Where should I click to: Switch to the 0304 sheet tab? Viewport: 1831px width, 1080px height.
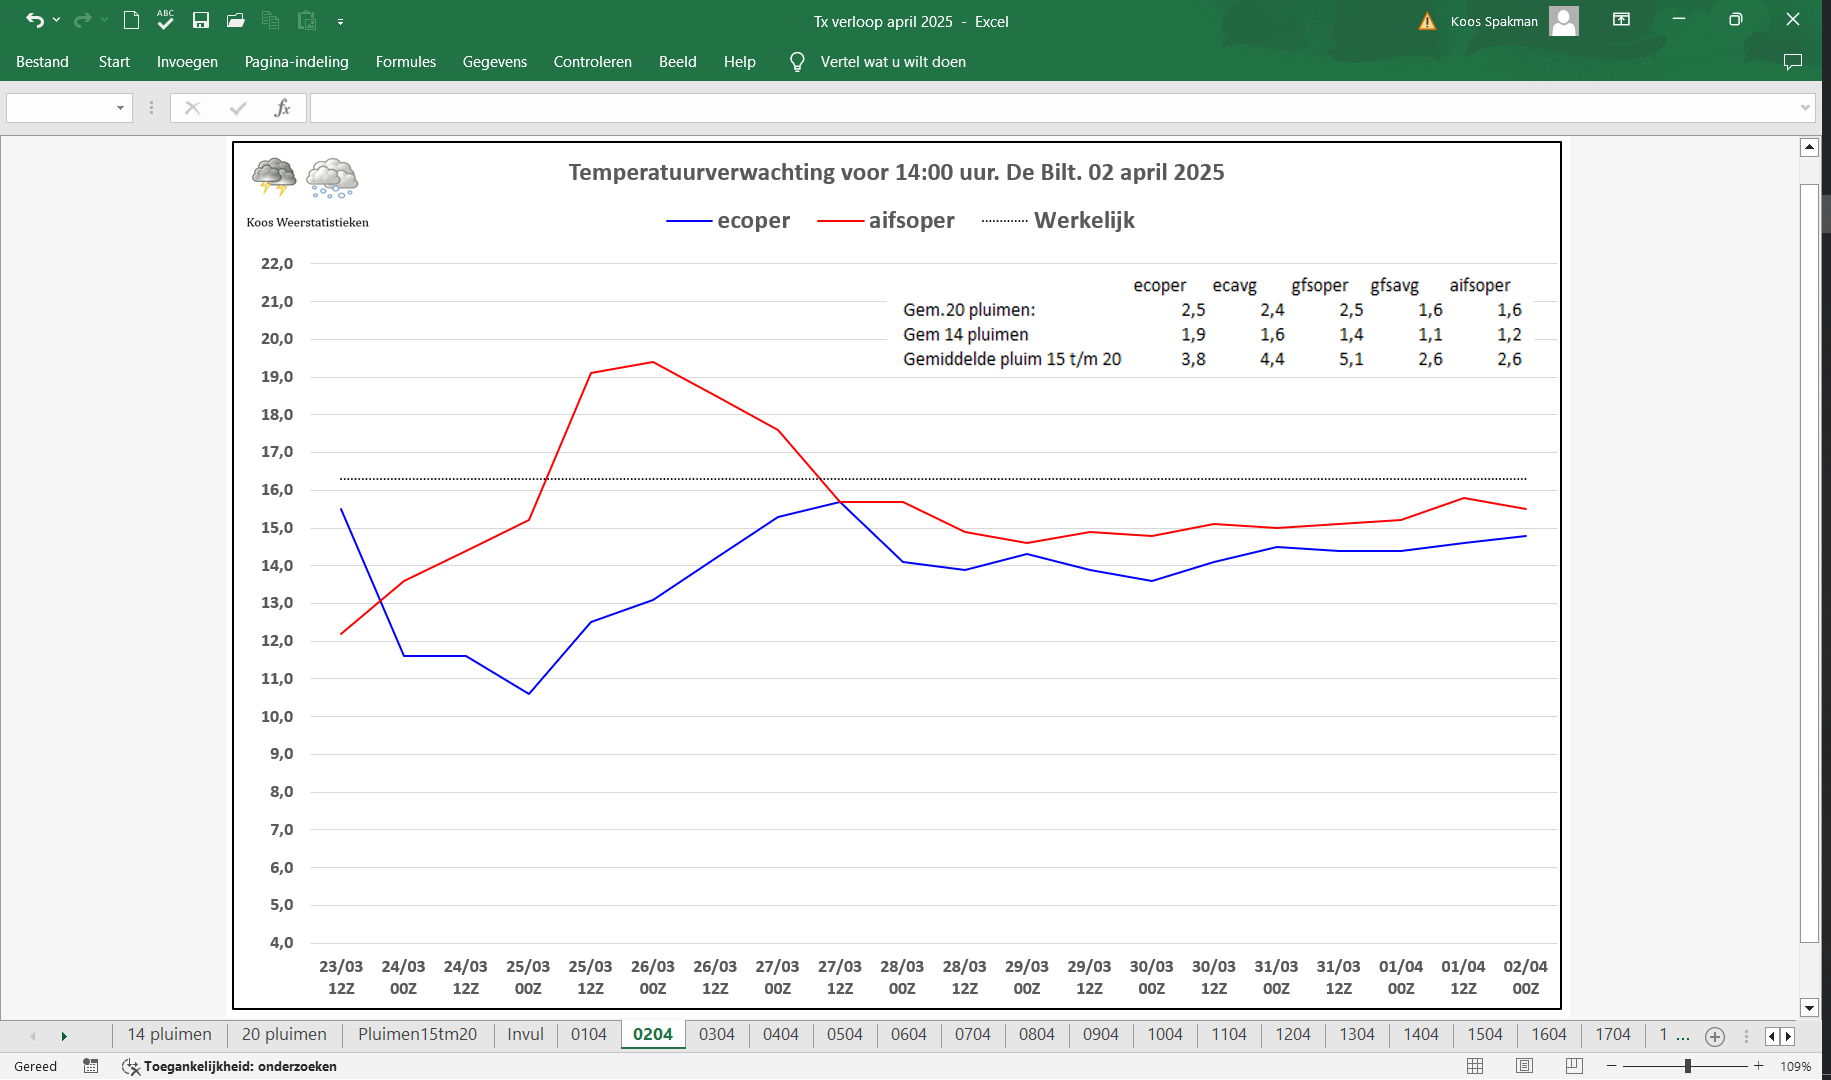(717, 1035)
